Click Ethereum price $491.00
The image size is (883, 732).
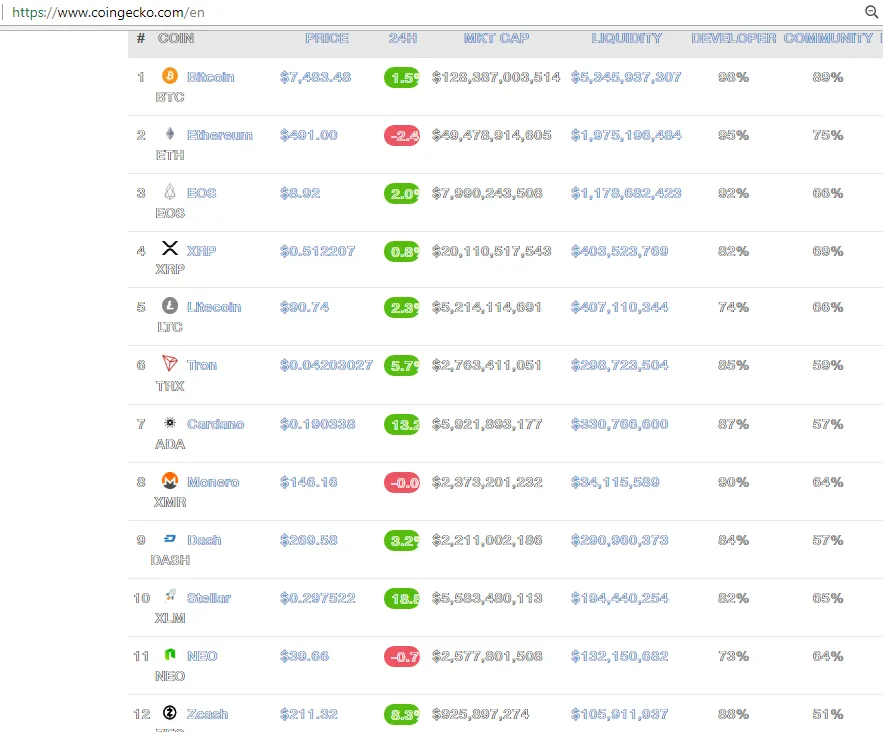(309, 135)
